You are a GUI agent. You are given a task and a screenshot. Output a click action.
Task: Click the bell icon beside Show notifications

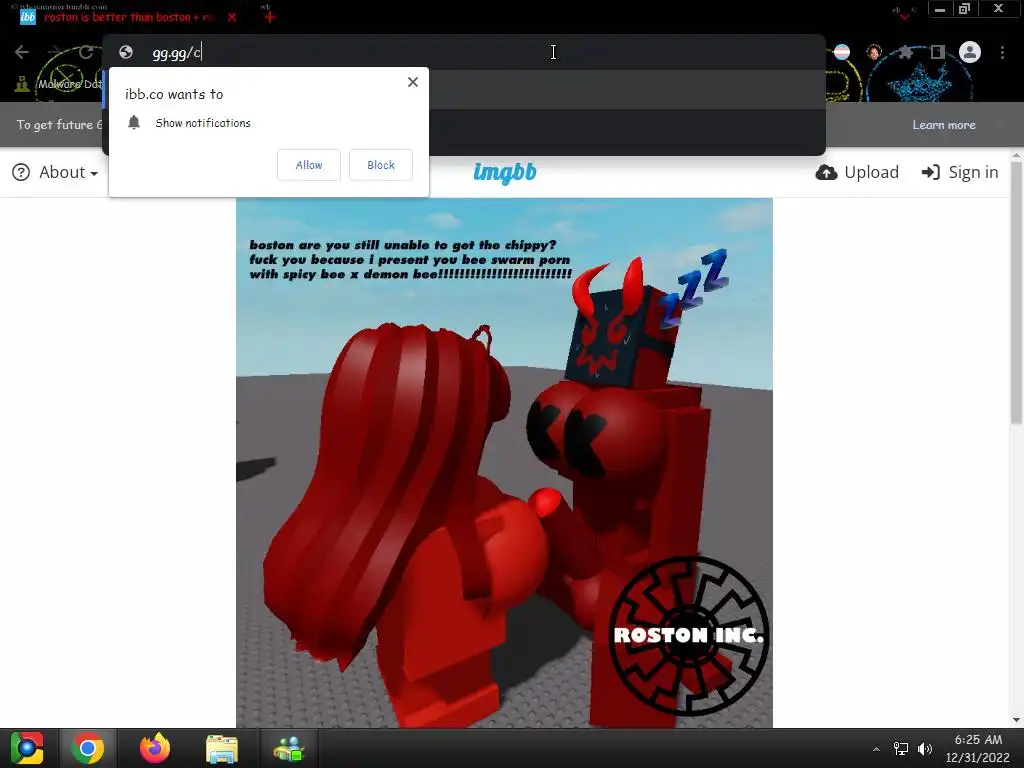134,123
